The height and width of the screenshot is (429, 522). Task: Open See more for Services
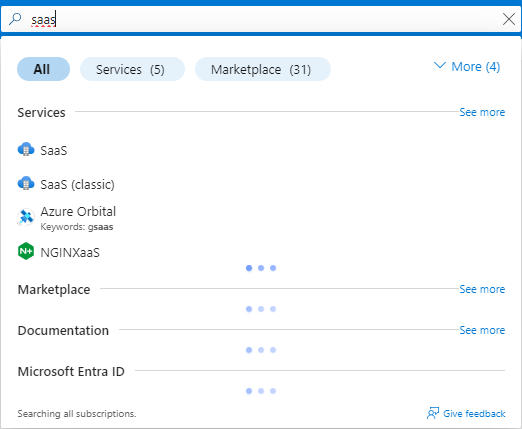click(x=482, y=112)
